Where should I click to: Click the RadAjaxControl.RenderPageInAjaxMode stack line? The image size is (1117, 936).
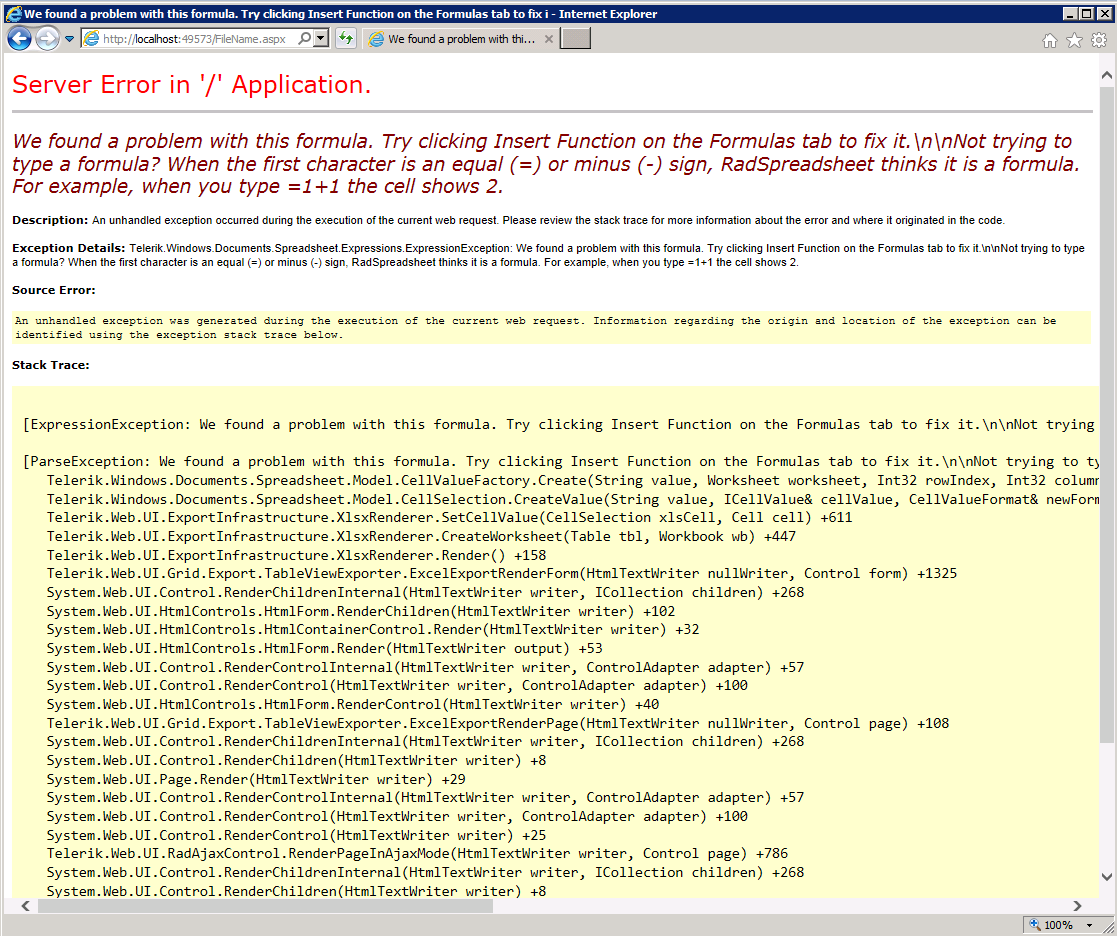417,853
